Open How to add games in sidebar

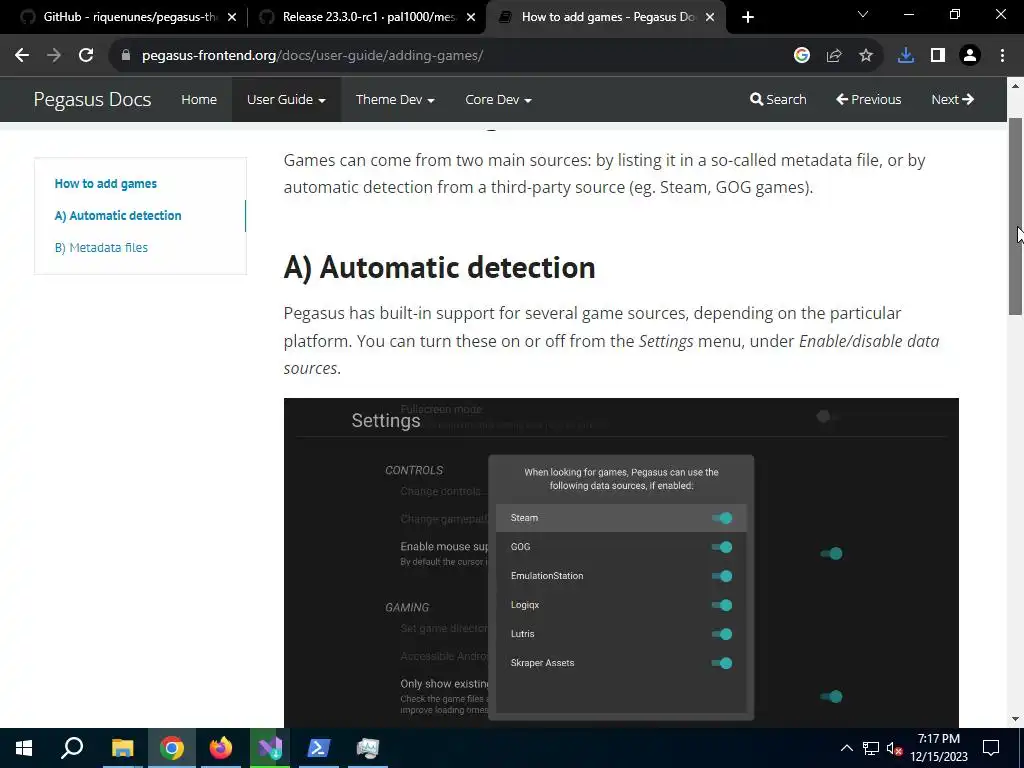click(106, 184)
